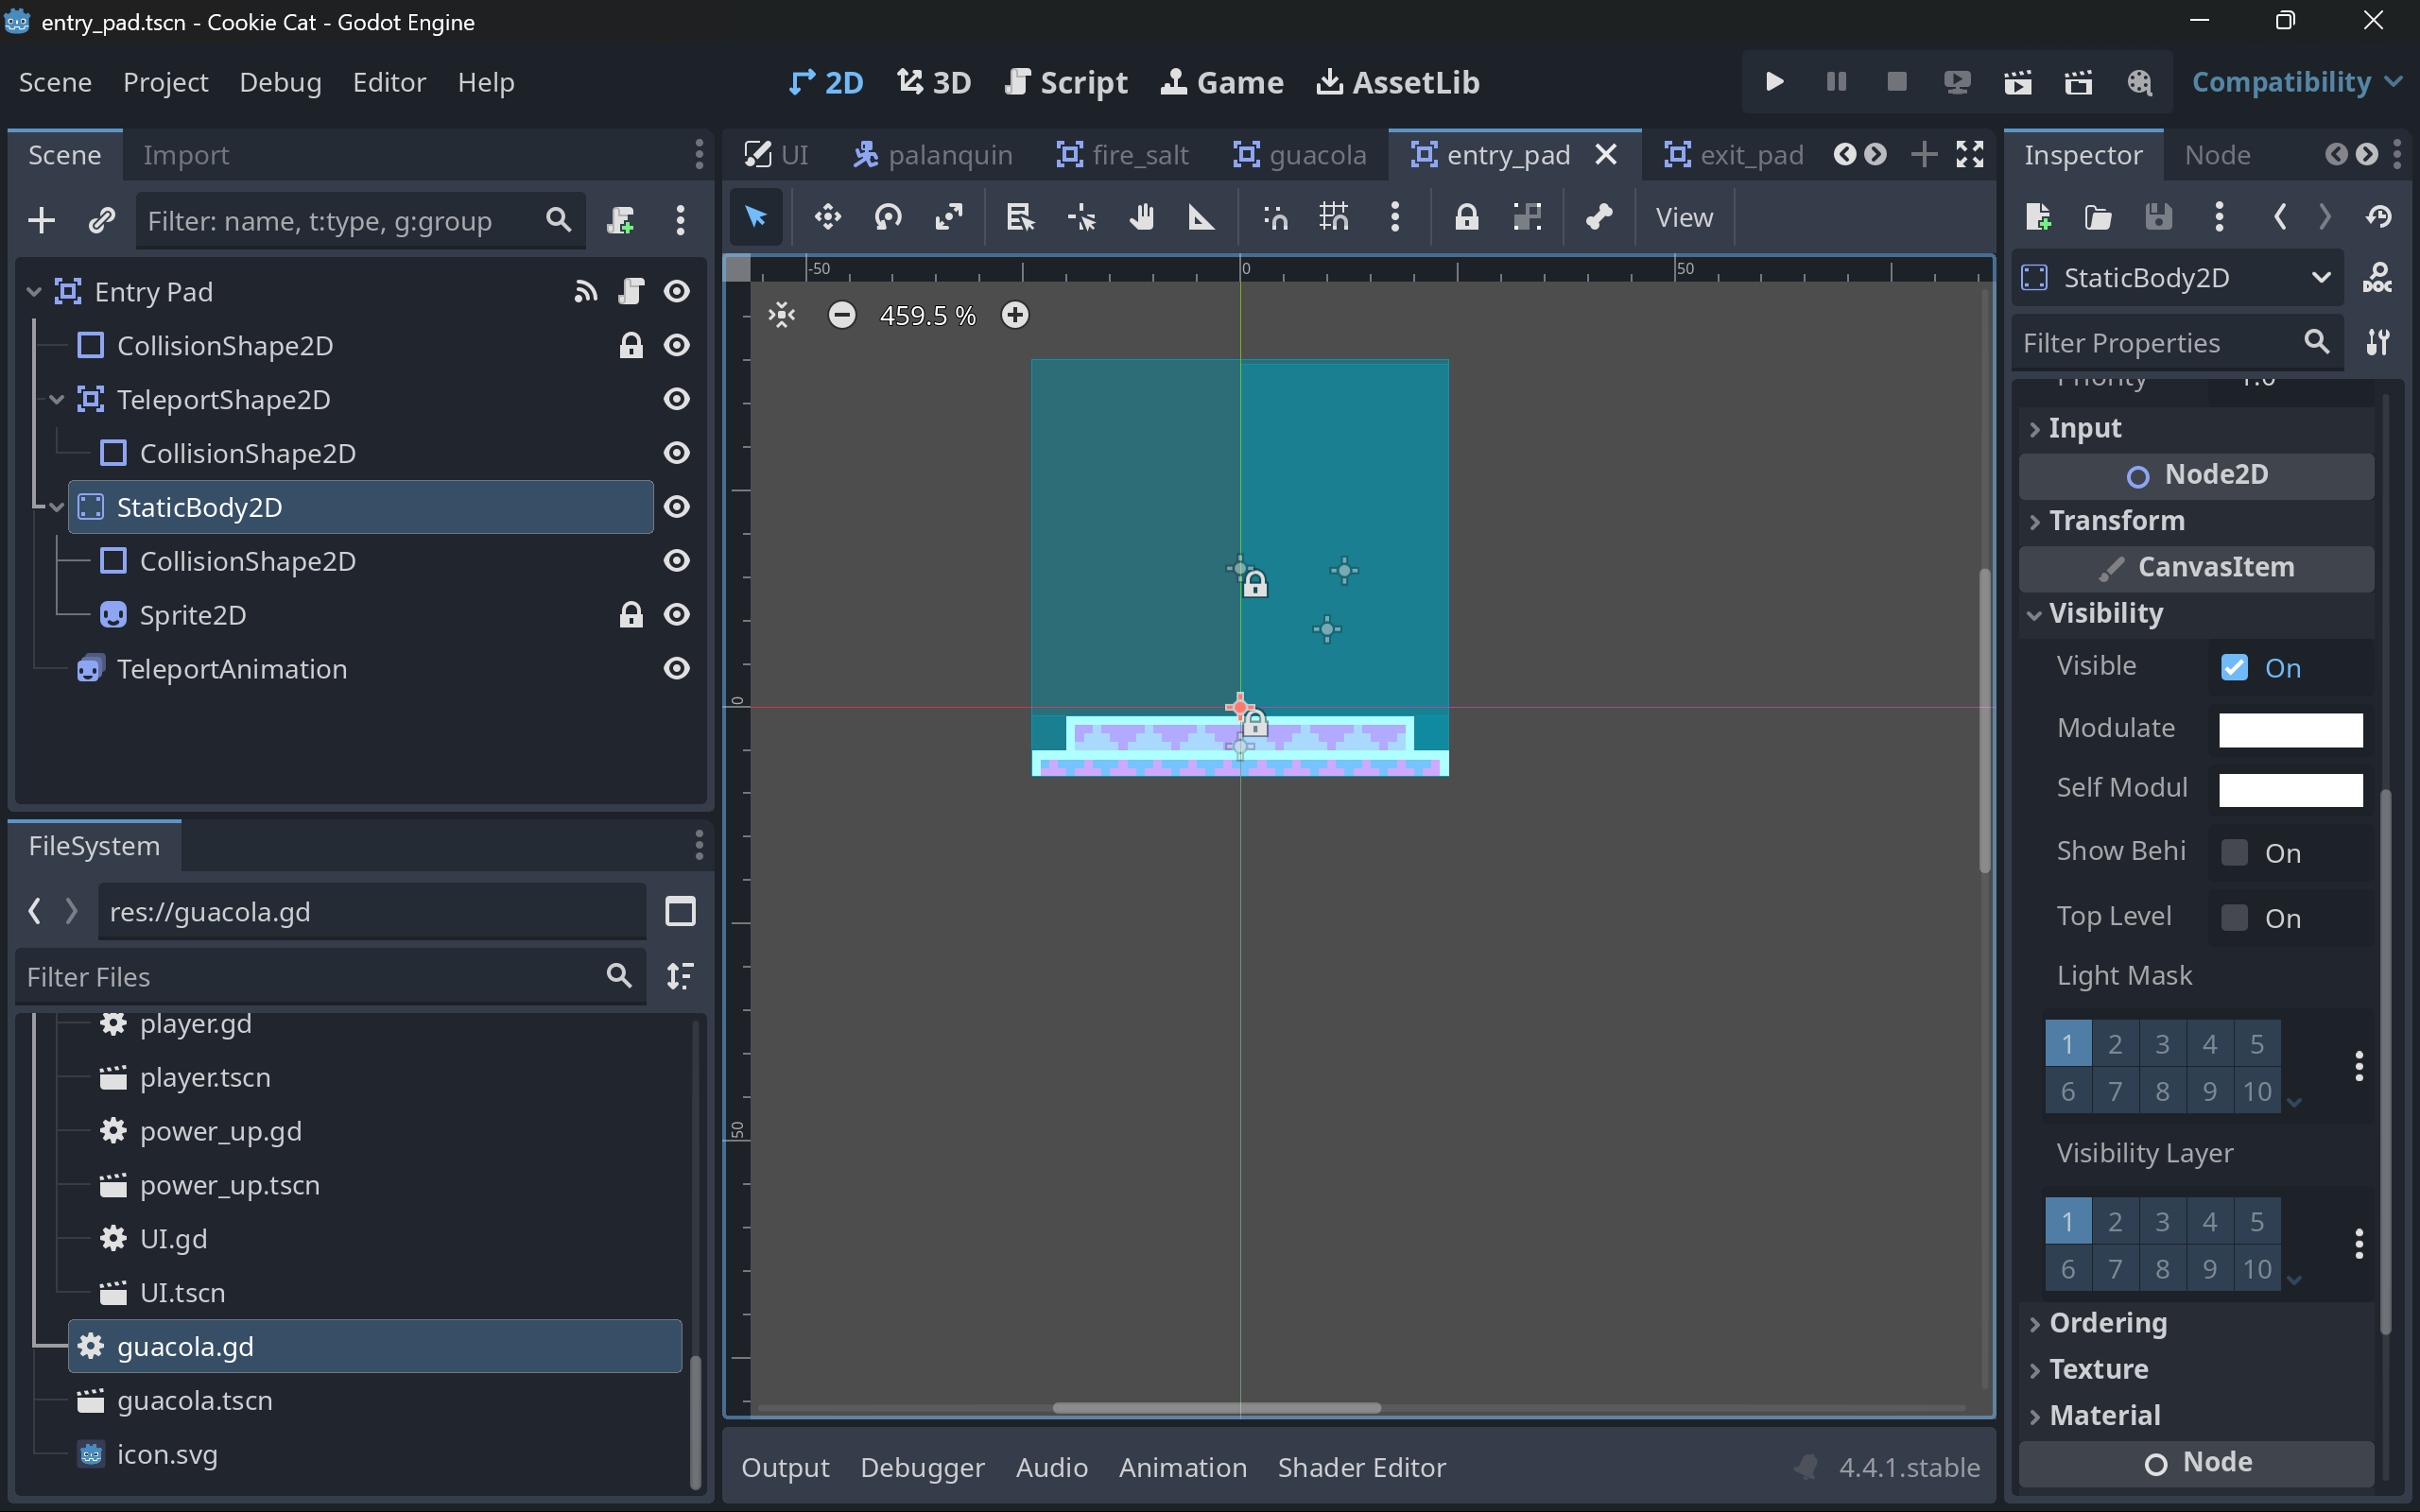Image resolution: width=2420 pixels, height=1512 pixels.
Task: Click the Modulate color swatch
Action: click(2290, 729)
